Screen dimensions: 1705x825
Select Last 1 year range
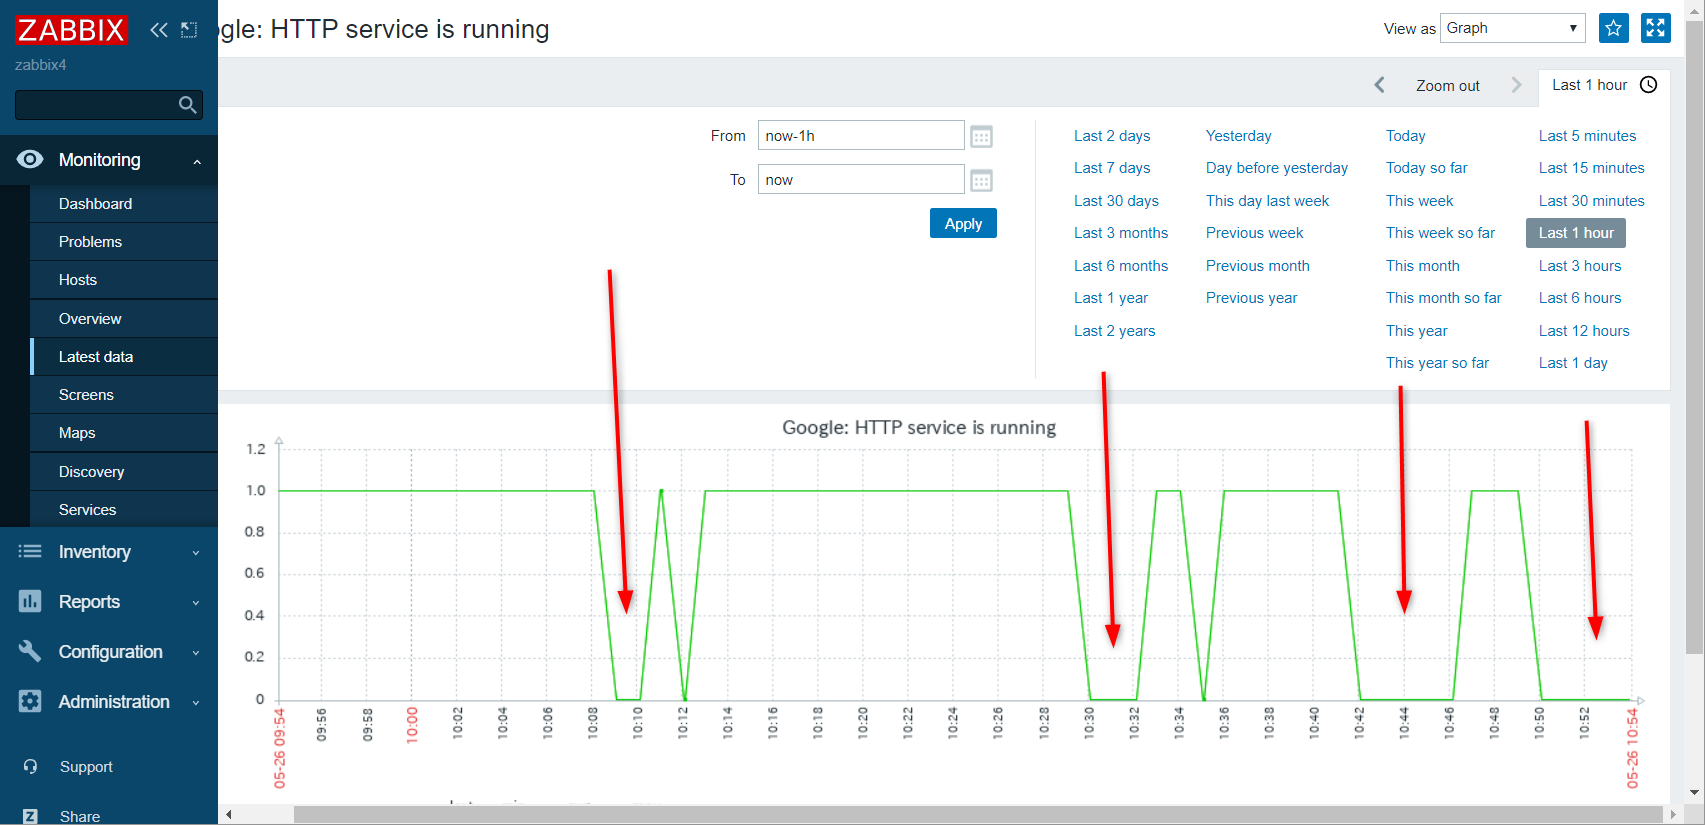pyautogui.click(x=1111, y=298)
